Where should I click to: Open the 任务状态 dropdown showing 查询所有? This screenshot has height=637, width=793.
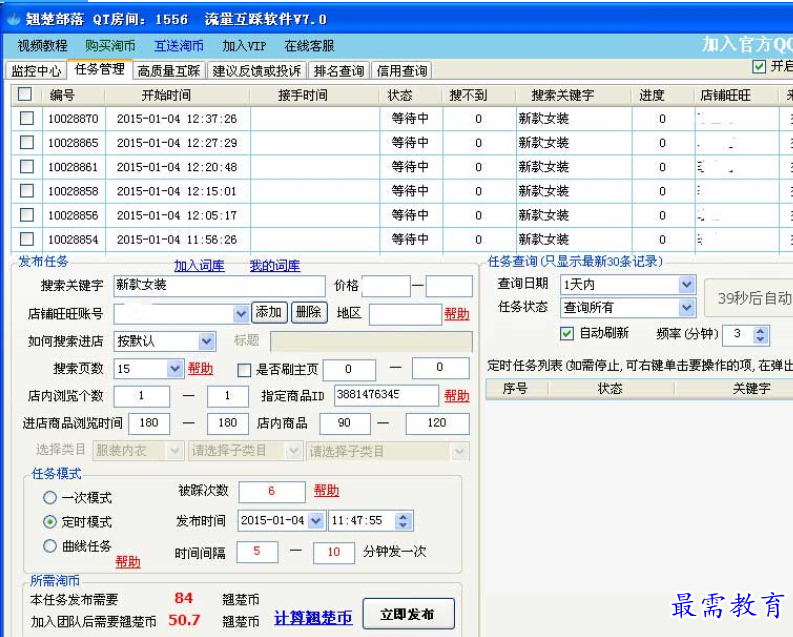point(686,307)
